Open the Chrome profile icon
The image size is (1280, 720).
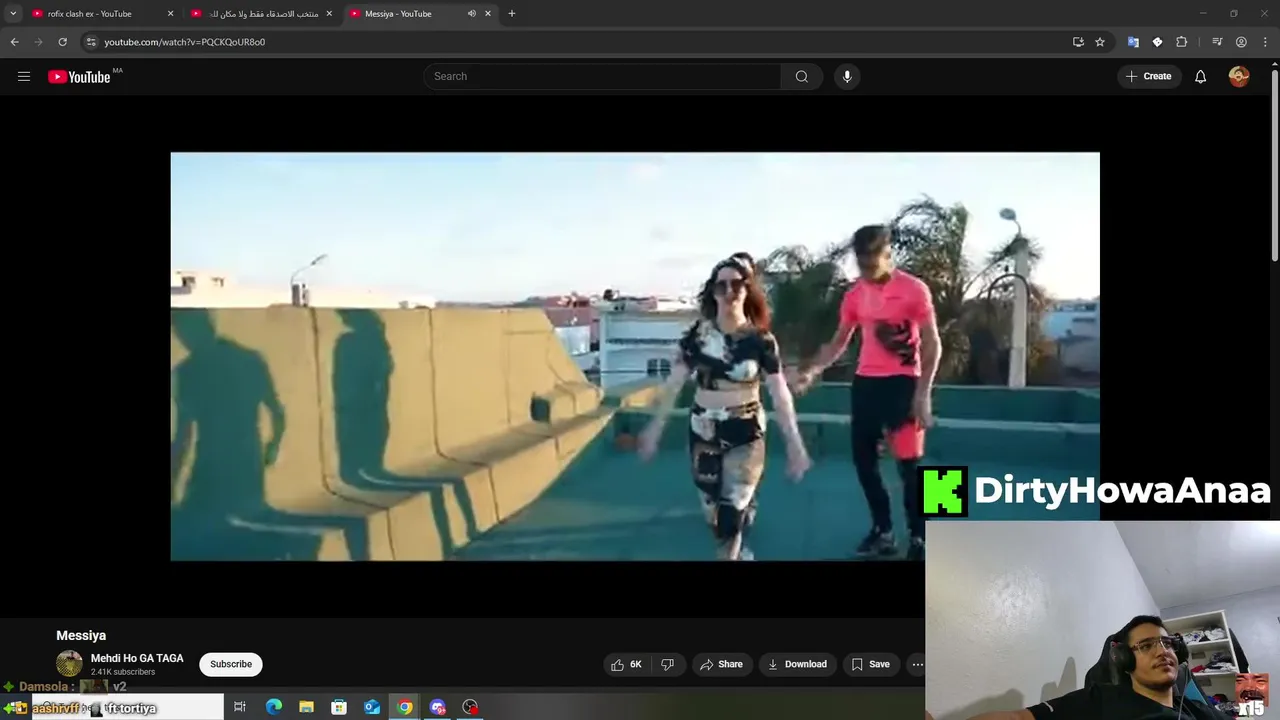1241,42
